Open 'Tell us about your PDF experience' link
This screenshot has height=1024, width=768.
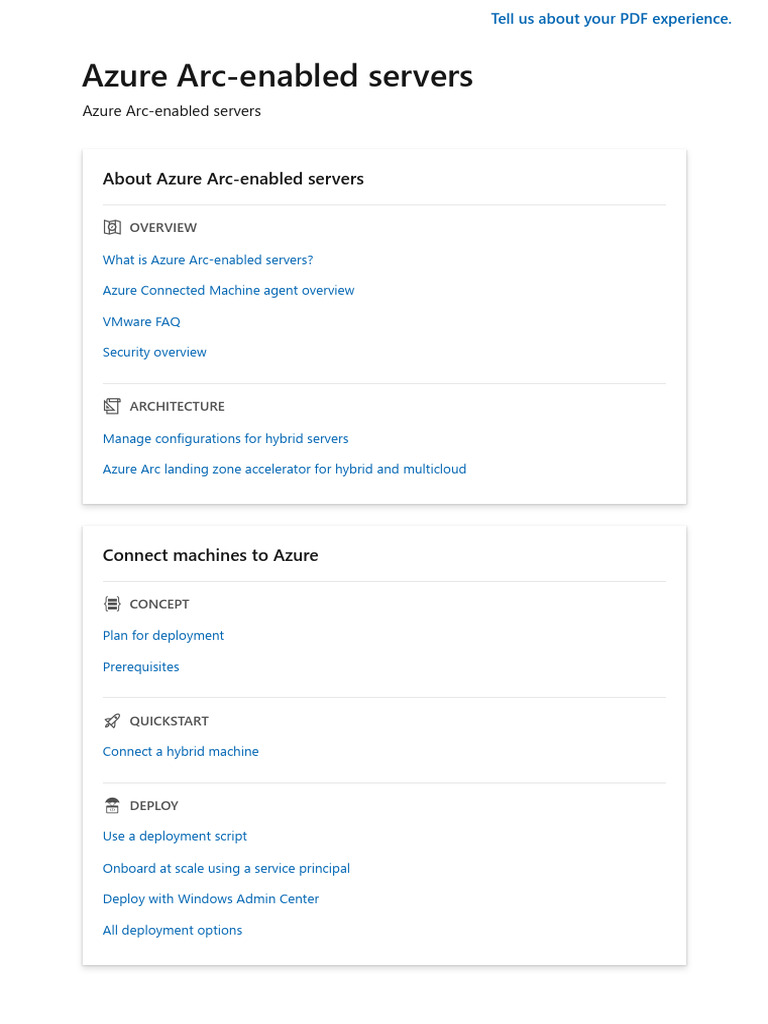[x=611, y=19]
